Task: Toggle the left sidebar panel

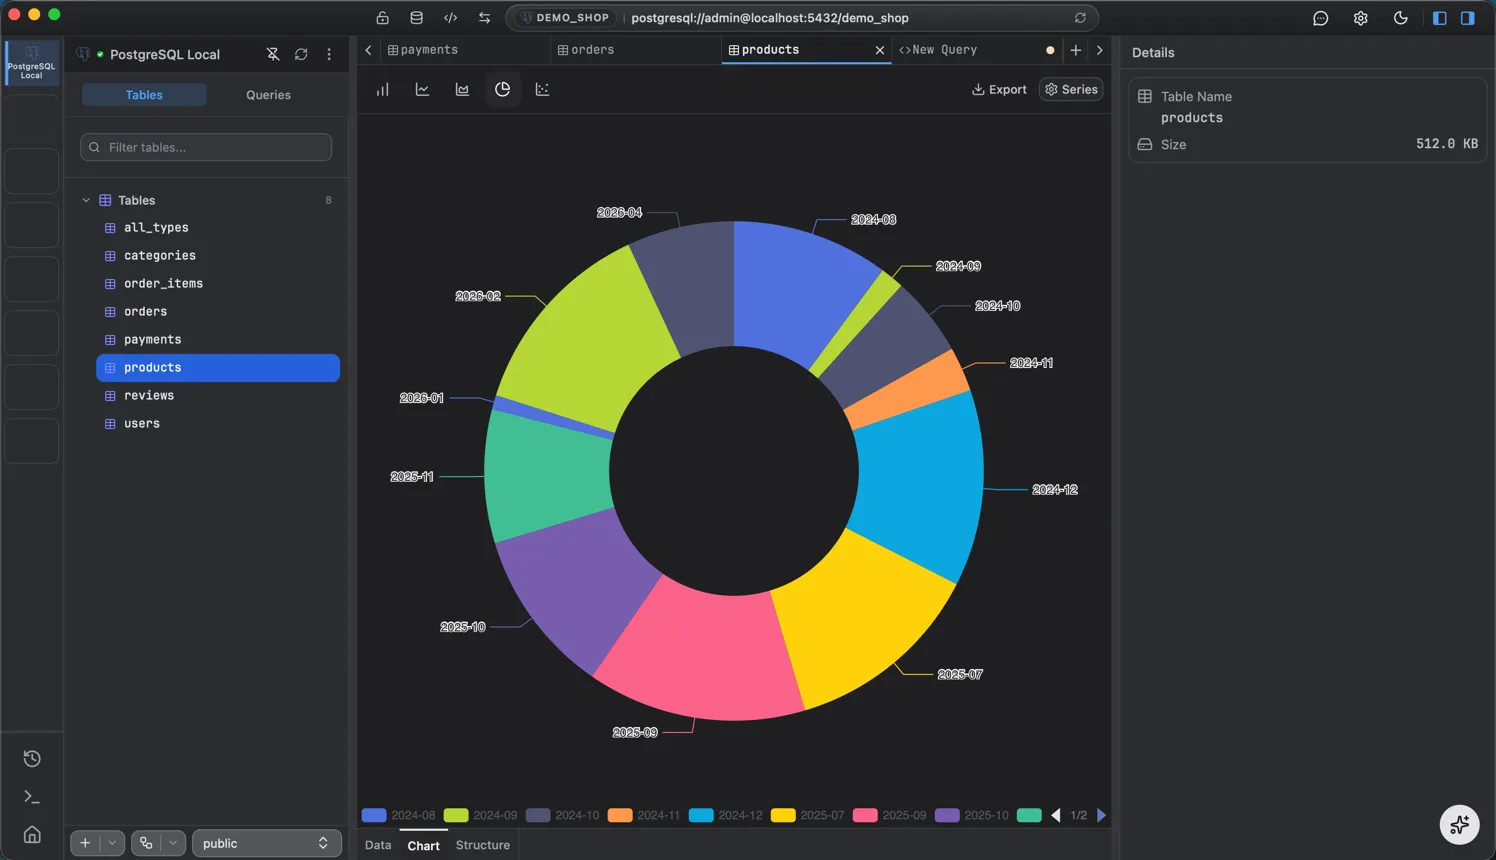Action: click(x=1440, y=18)
